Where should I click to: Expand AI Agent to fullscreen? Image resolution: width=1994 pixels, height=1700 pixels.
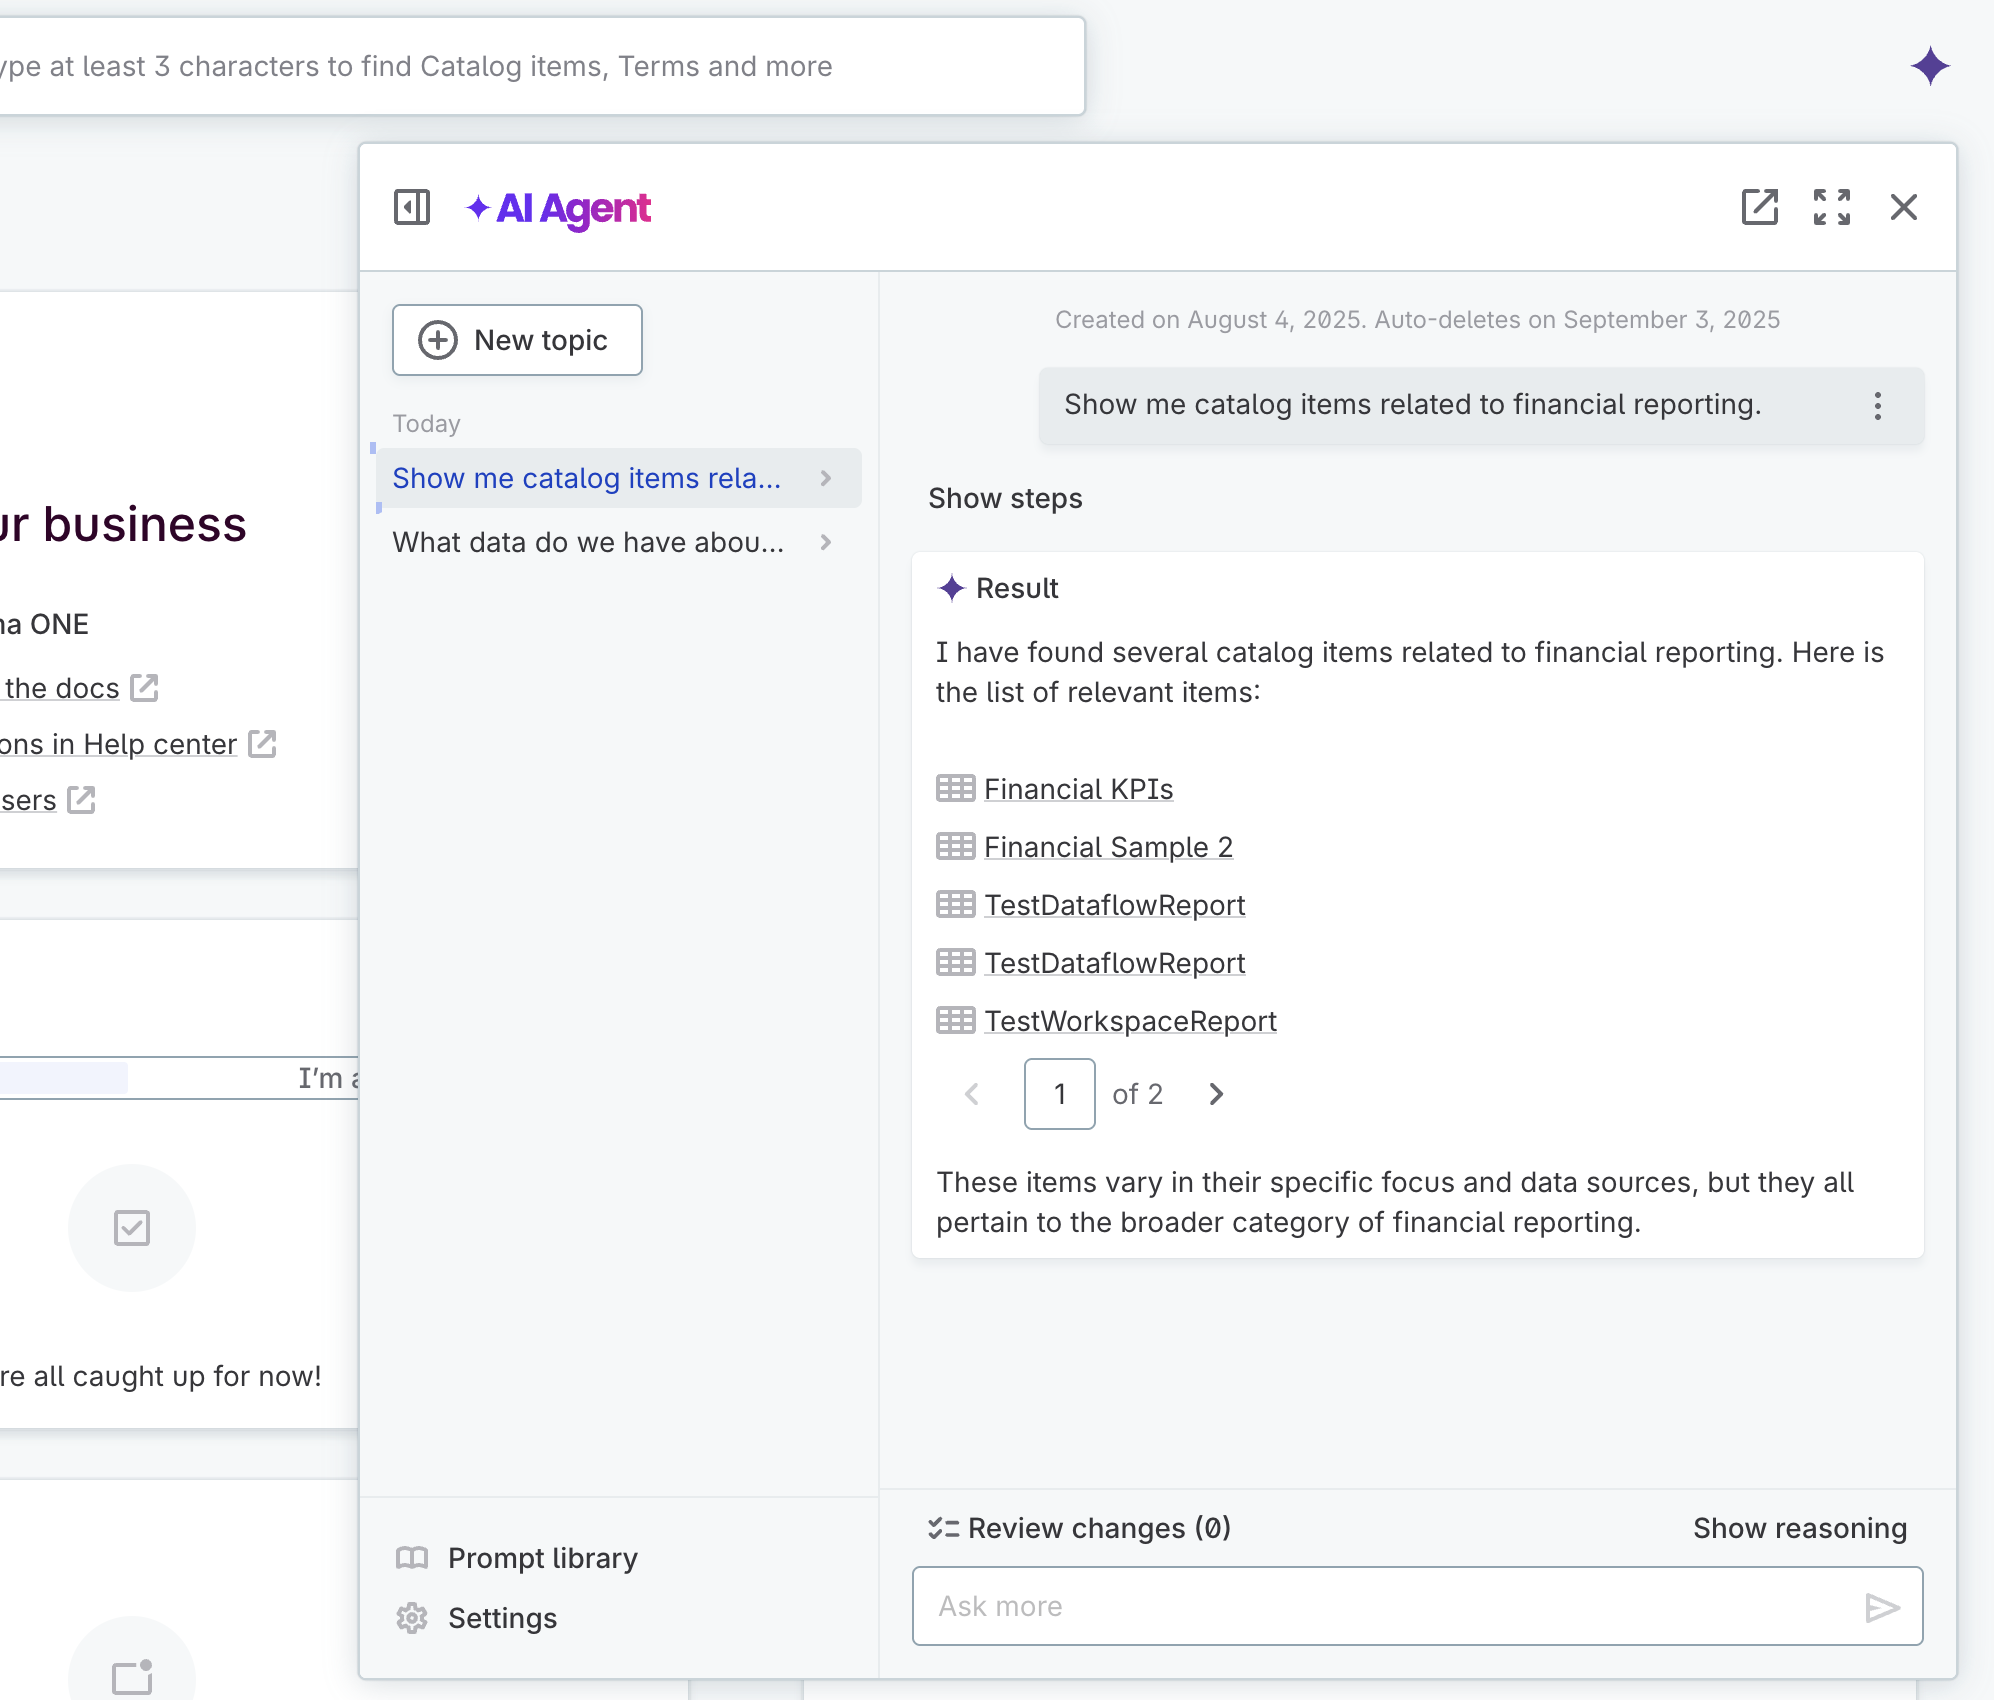[x=1831, y=207]
